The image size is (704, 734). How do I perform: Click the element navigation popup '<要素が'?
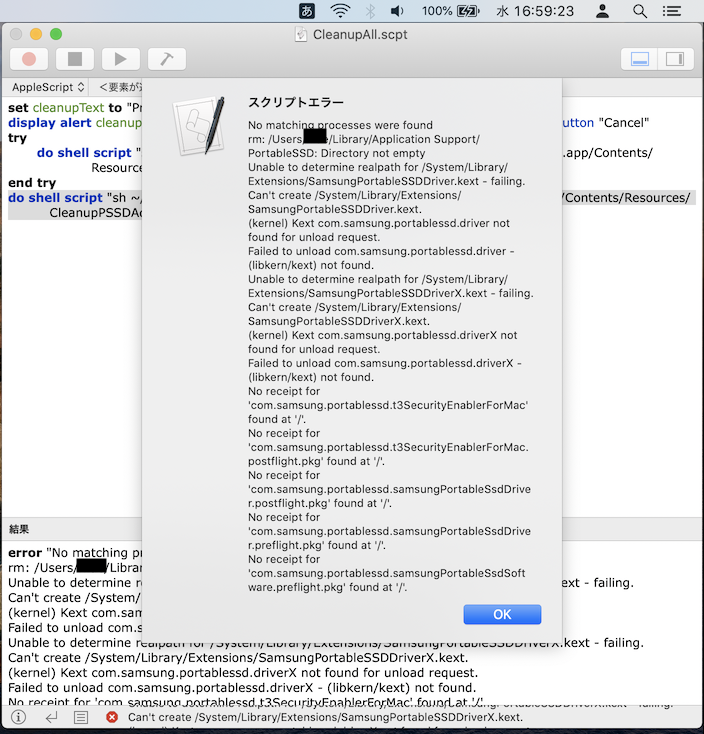tap(120, 87)
